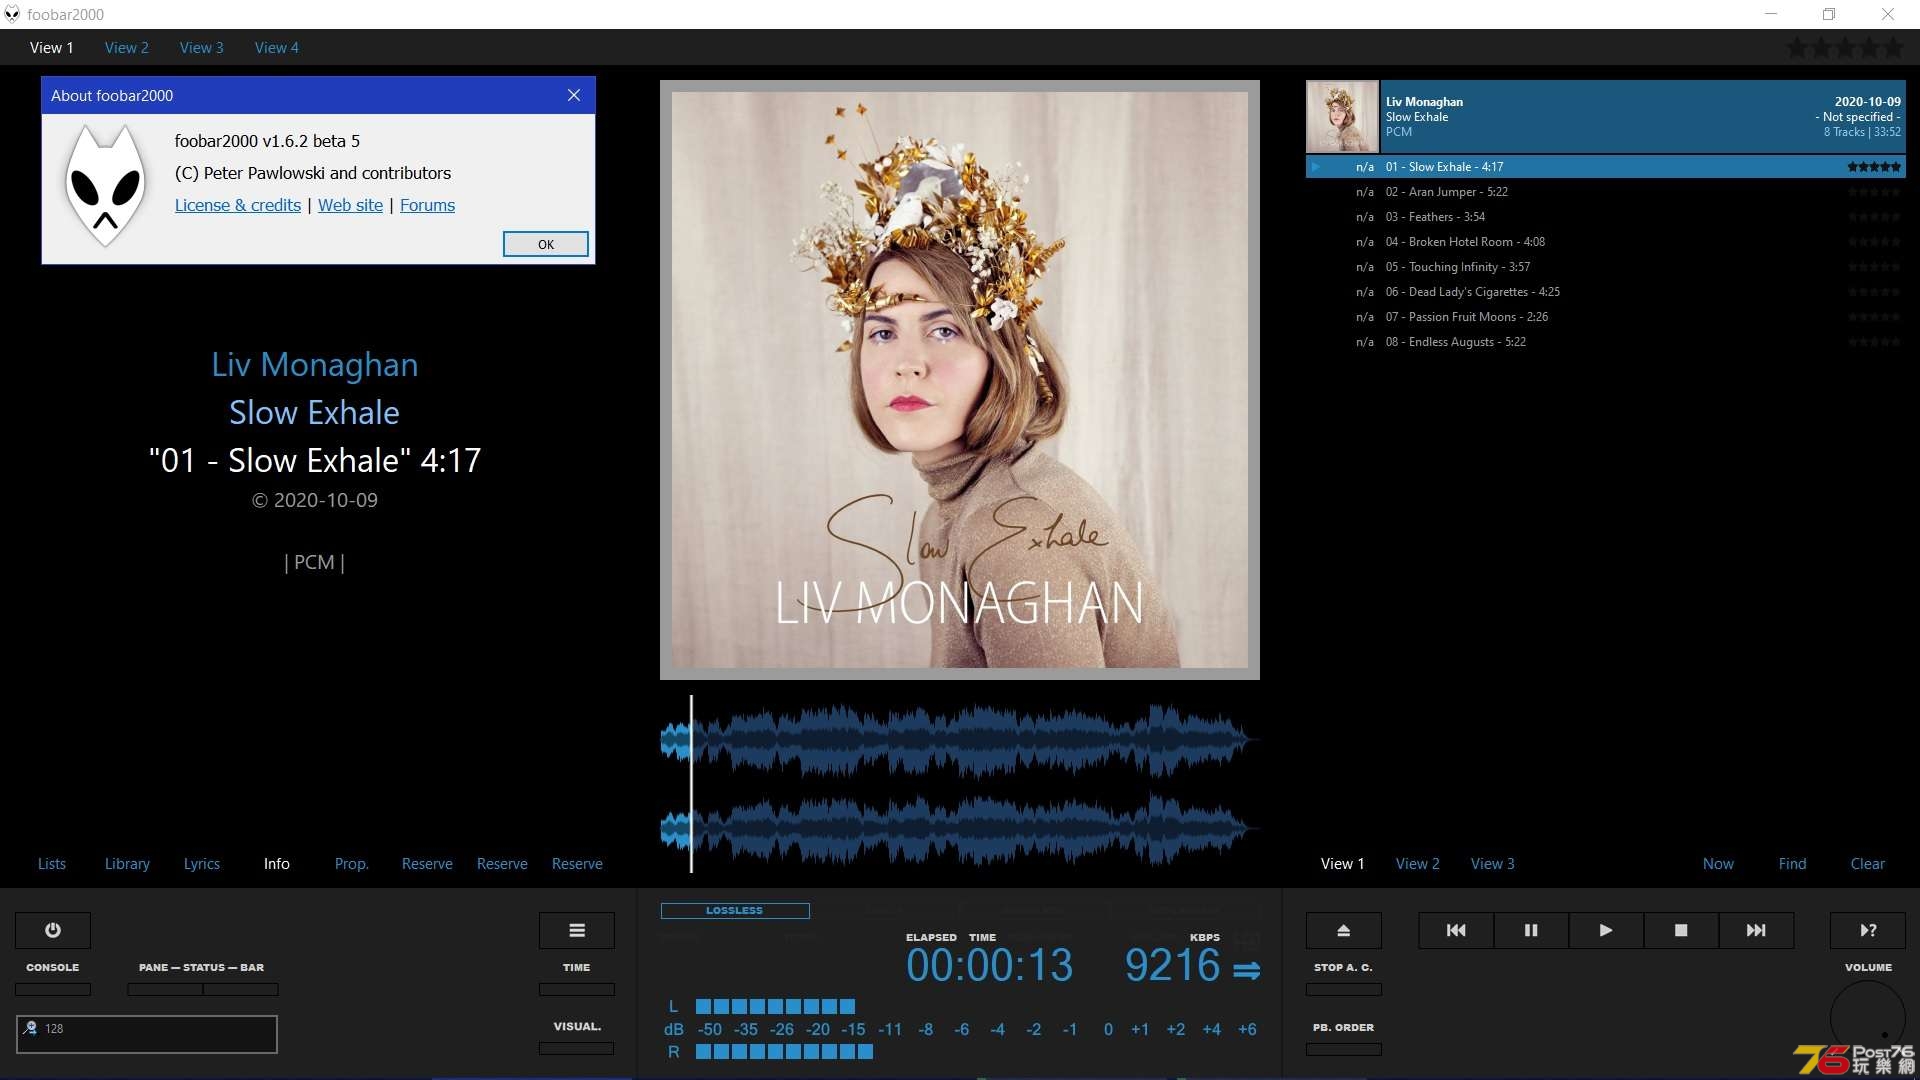The width and height of the screenshot is (1920, 1080).
Task: Click the foobar2000 alien logo in About dialog
Action: [106, 185]
